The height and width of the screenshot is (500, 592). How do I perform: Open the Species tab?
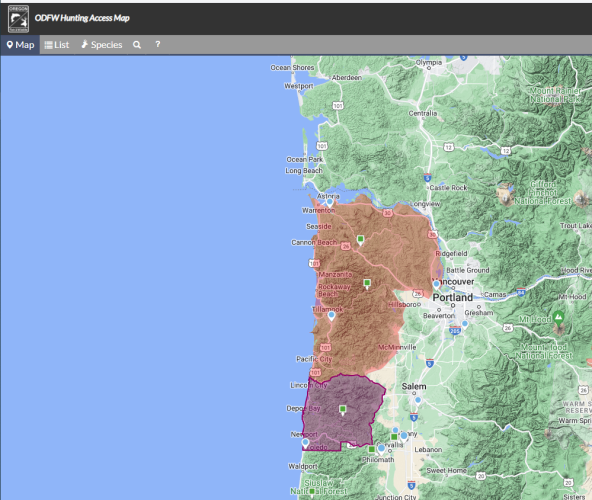click(102, 45)
